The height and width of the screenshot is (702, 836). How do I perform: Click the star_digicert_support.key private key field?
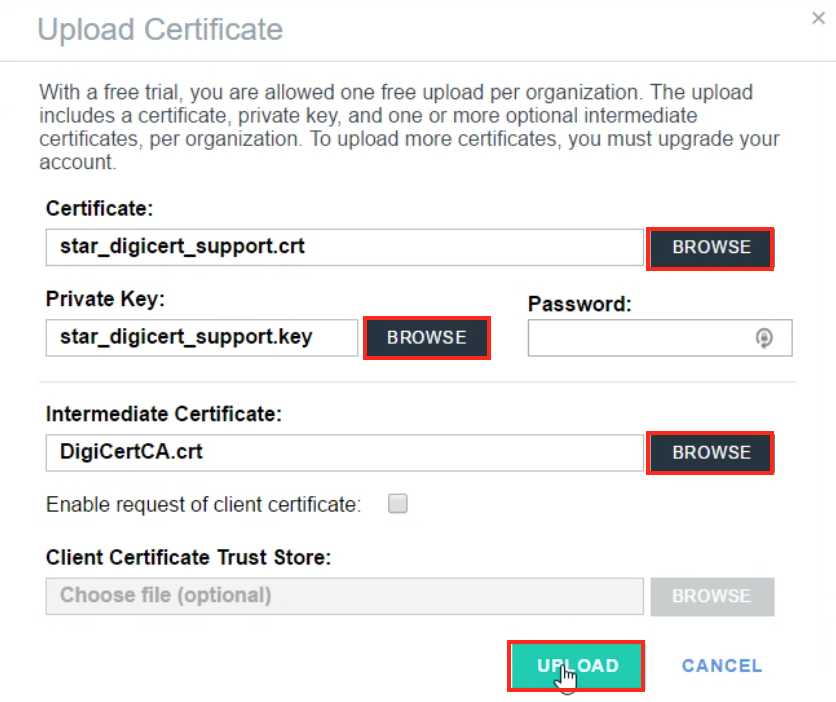coord(201,338)
